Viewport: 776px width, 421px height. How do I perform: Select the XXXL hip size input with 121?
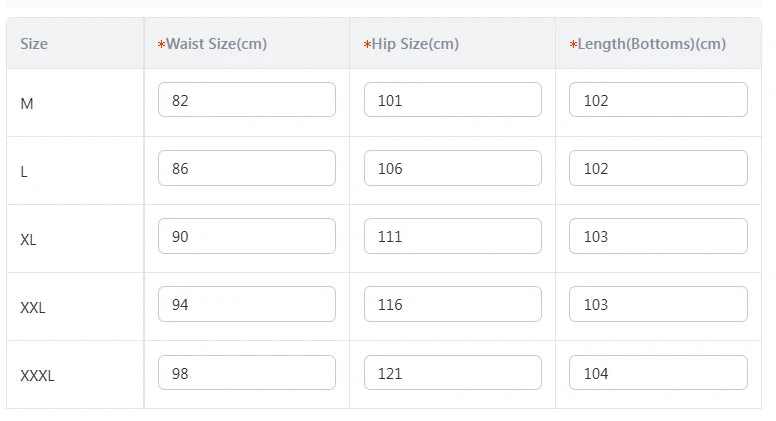(x=452, y=373)
